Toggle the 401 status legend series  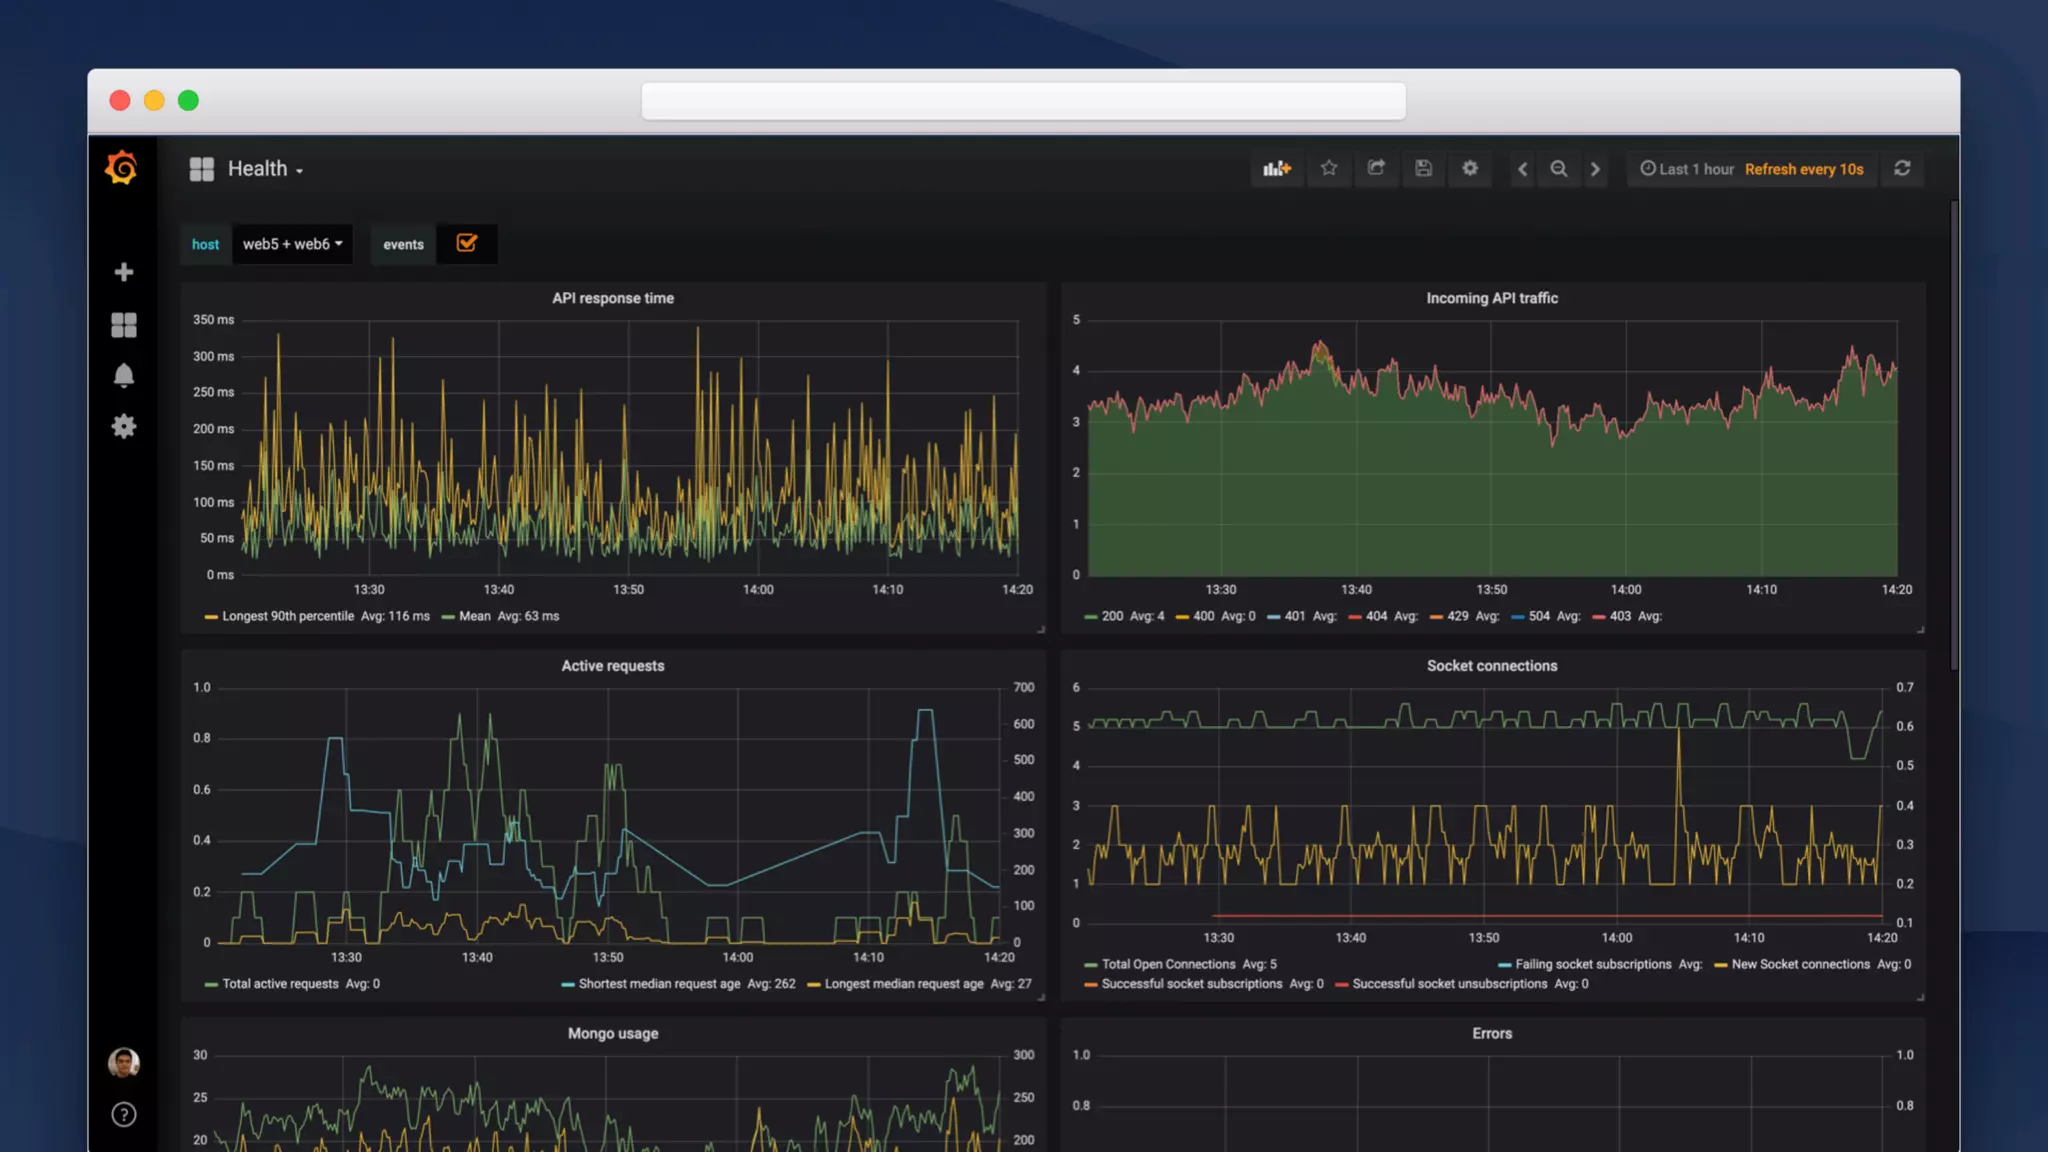coord(1295,616)
